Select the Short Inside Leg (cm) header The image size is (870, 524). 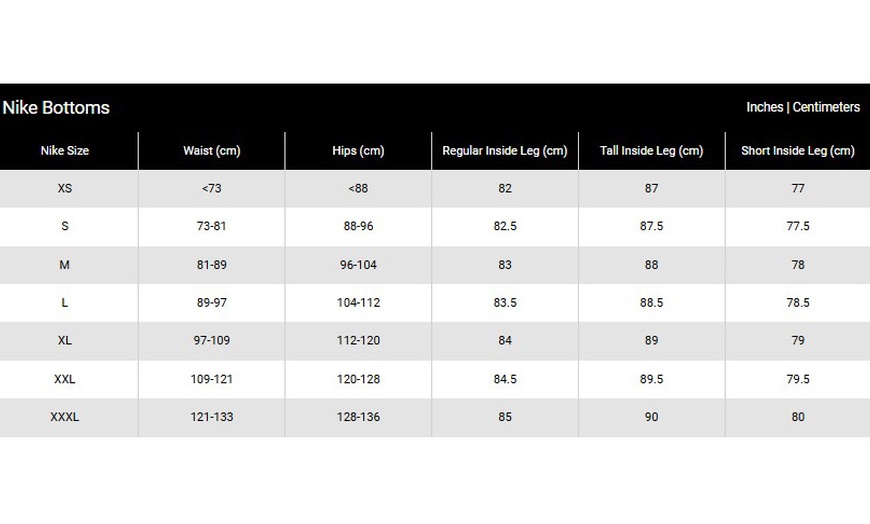pos(798,151)
